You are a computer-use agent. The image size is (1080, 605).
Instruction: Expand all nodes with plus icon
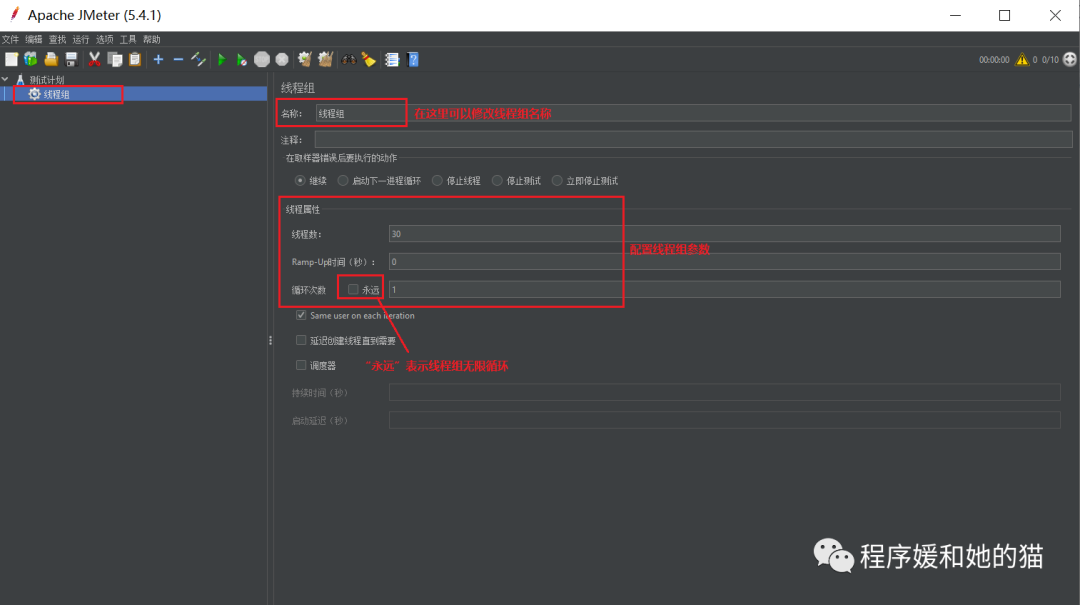pos(158,59)
